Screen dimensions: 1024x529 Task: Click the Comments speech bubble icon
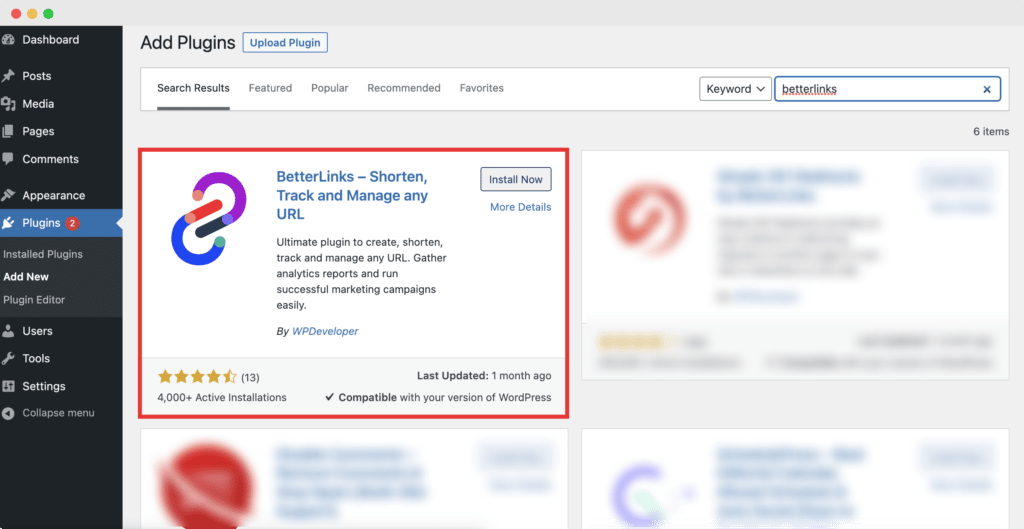pos(9,159)
